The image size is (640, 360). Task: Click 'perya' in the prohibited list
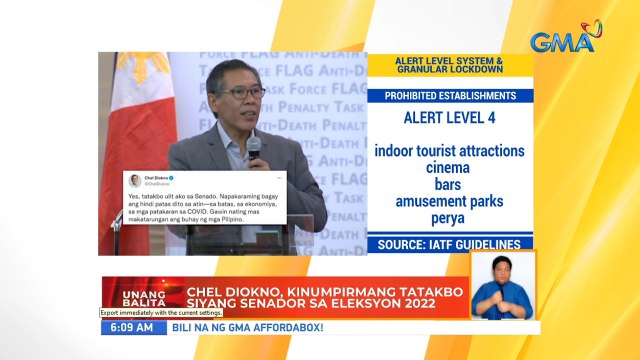pyautogui.click(x=448, y=218)
